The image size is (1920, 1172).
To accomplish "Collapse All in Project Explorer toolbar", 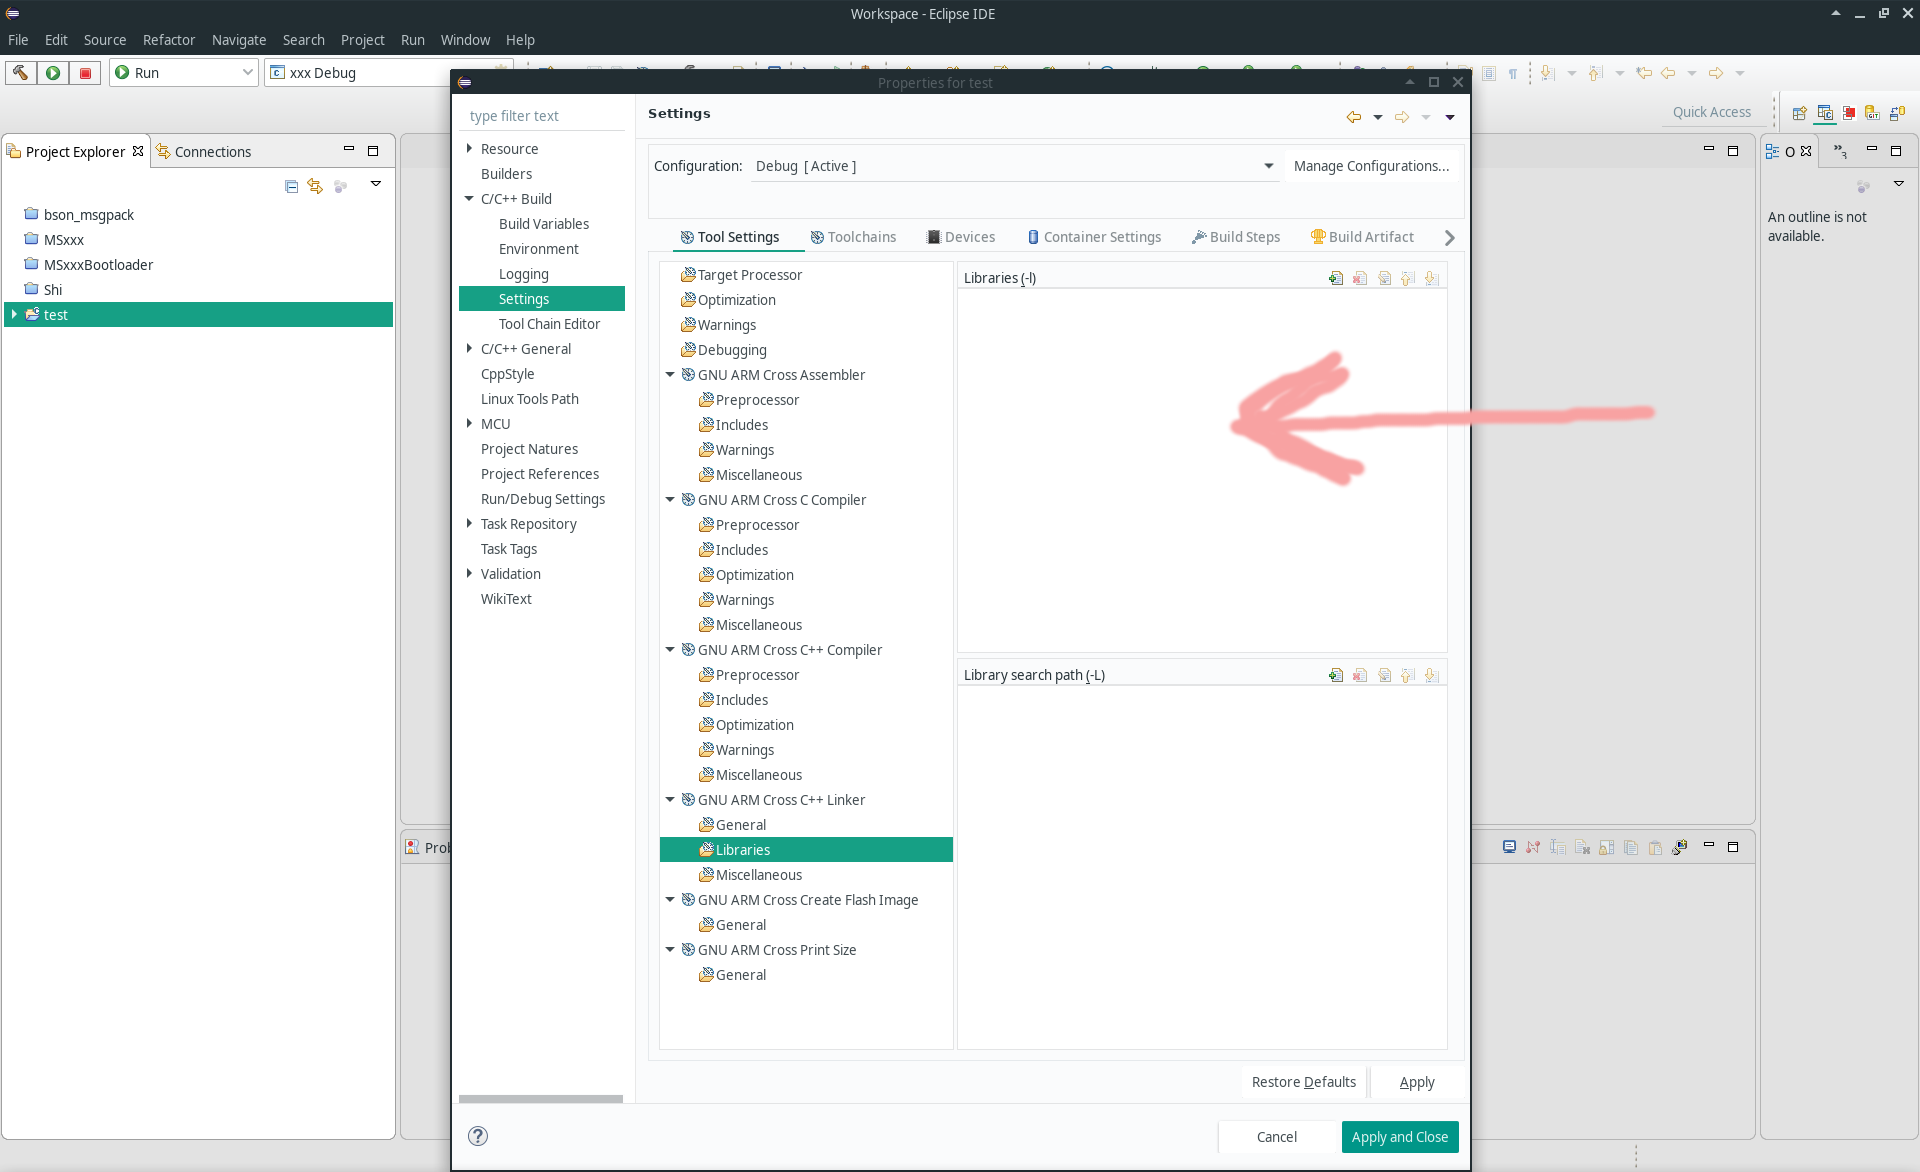I will (x=291, y=185).
